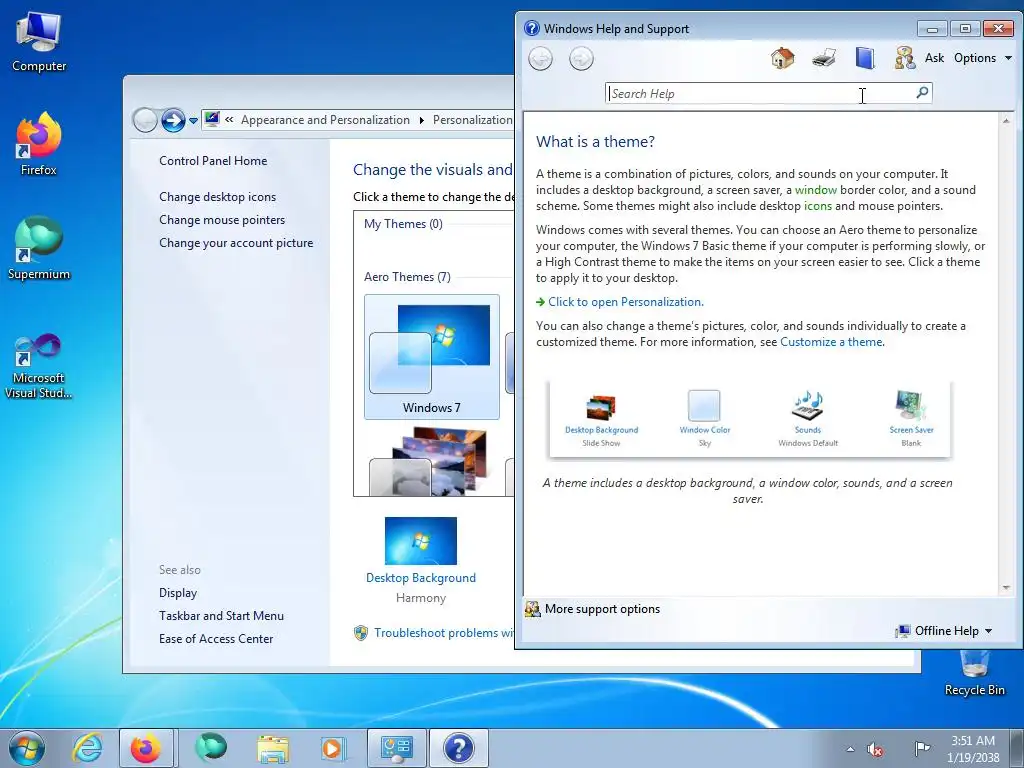Screen dimensions: 1024x768
Task: Click the magnifier search icon in Help
Action: tap(922, 93)
